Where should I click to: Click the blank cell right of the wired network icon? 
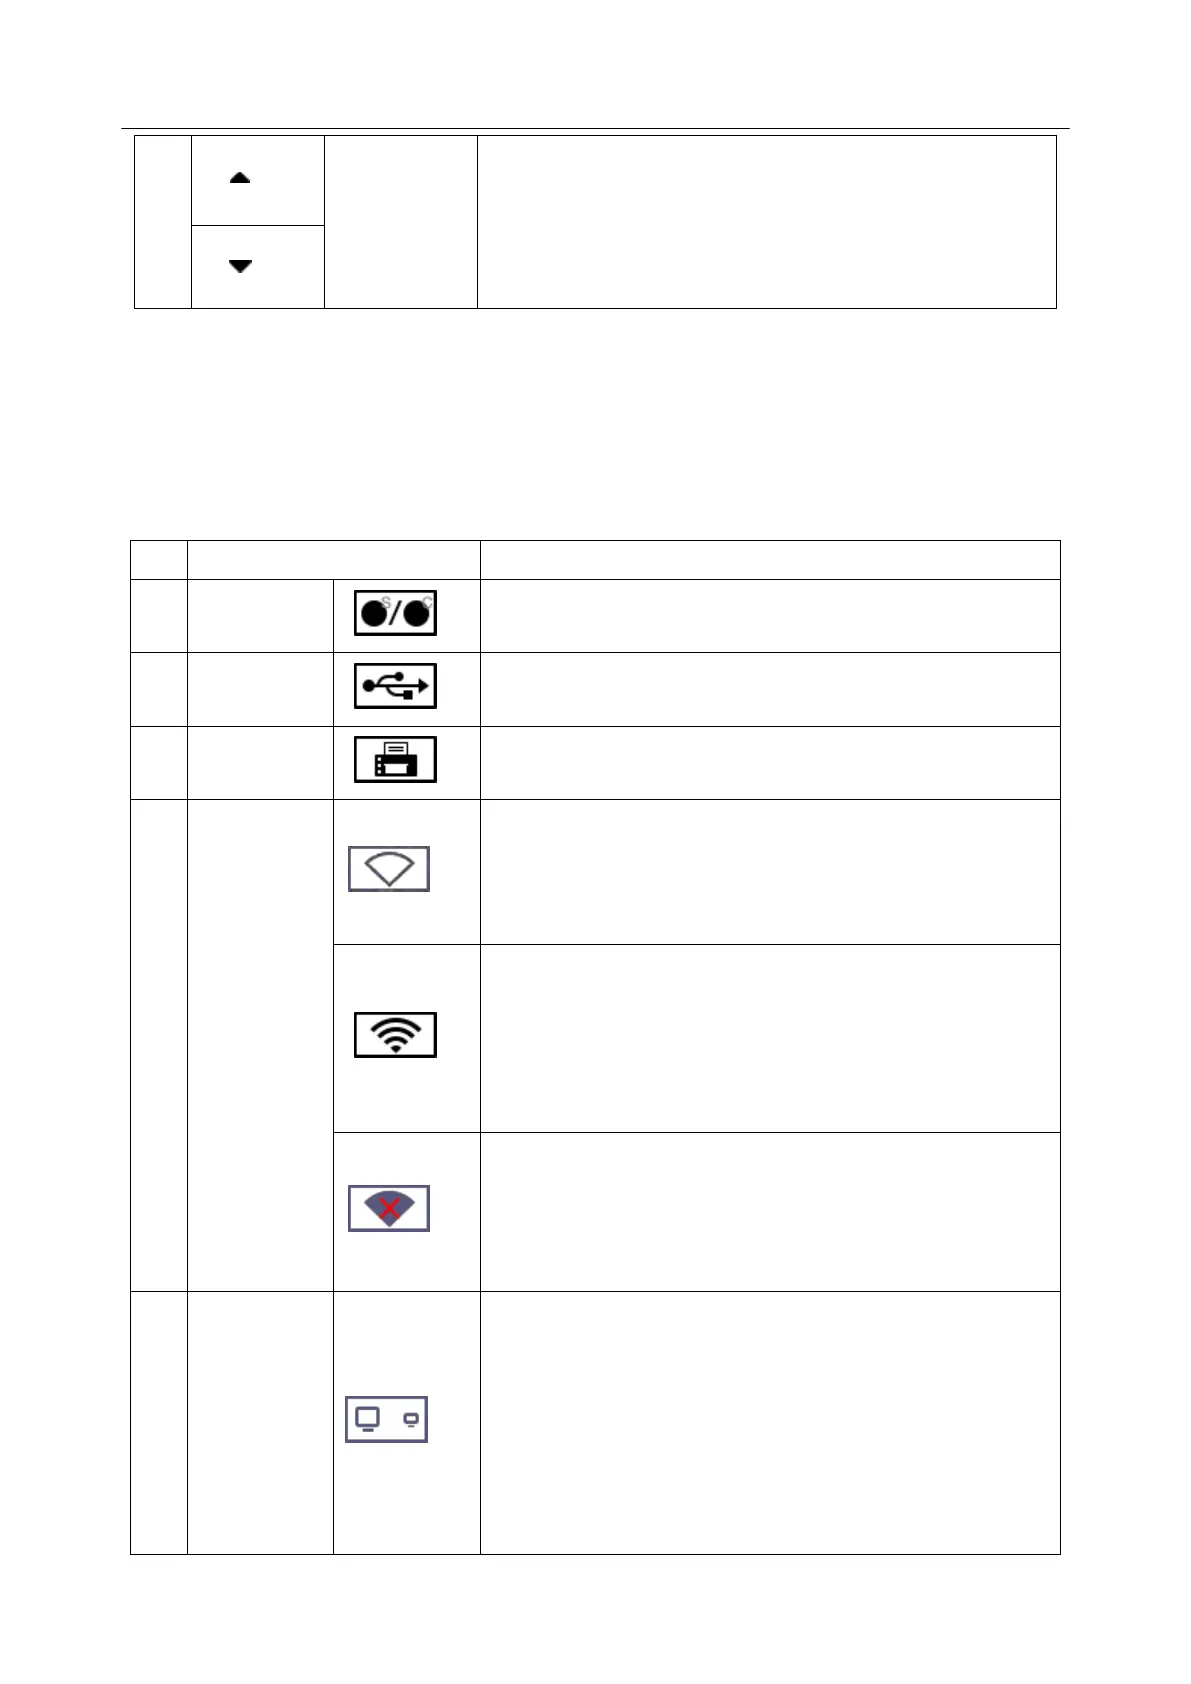coord(770,1422)
